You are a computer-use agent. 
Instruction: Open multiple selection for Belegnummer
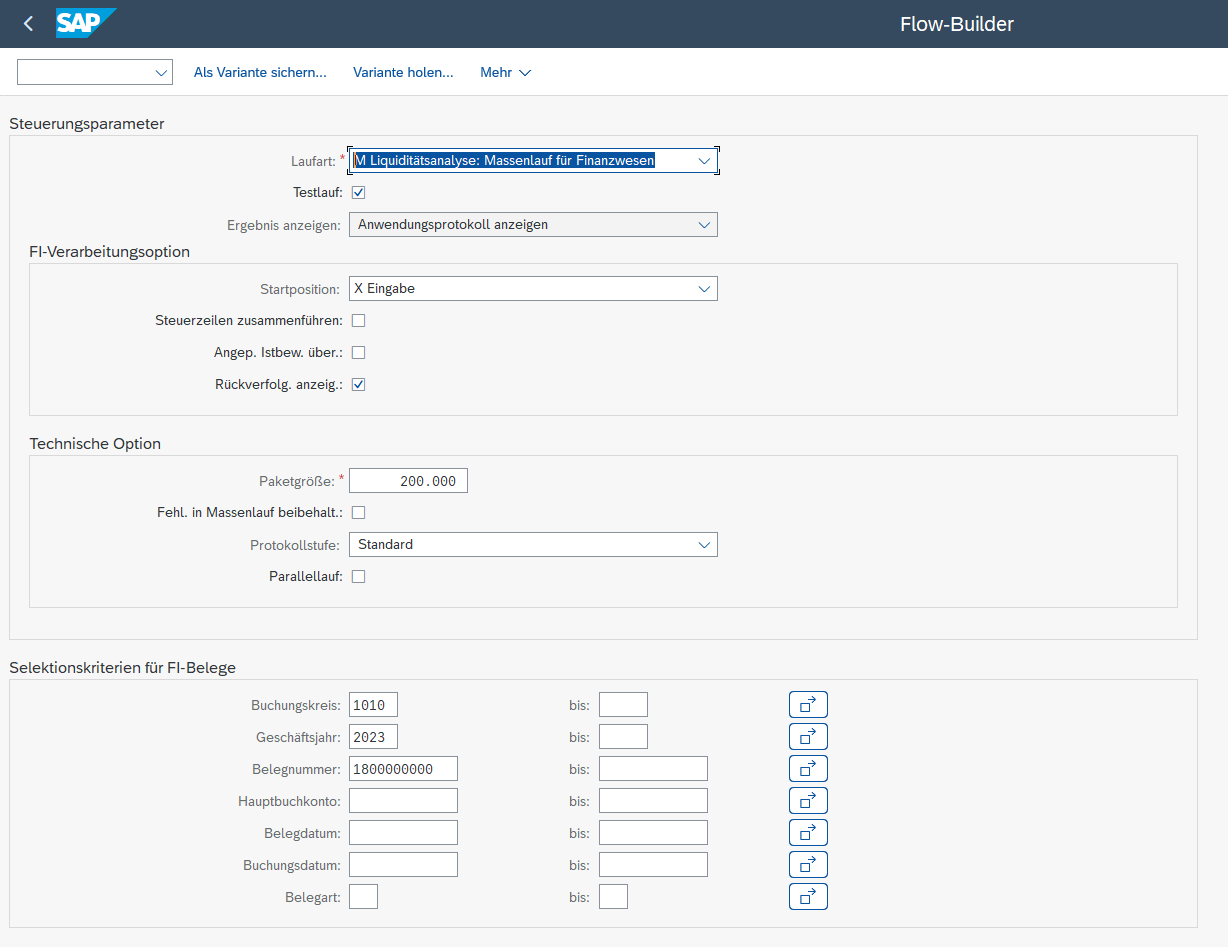(808, 769)
